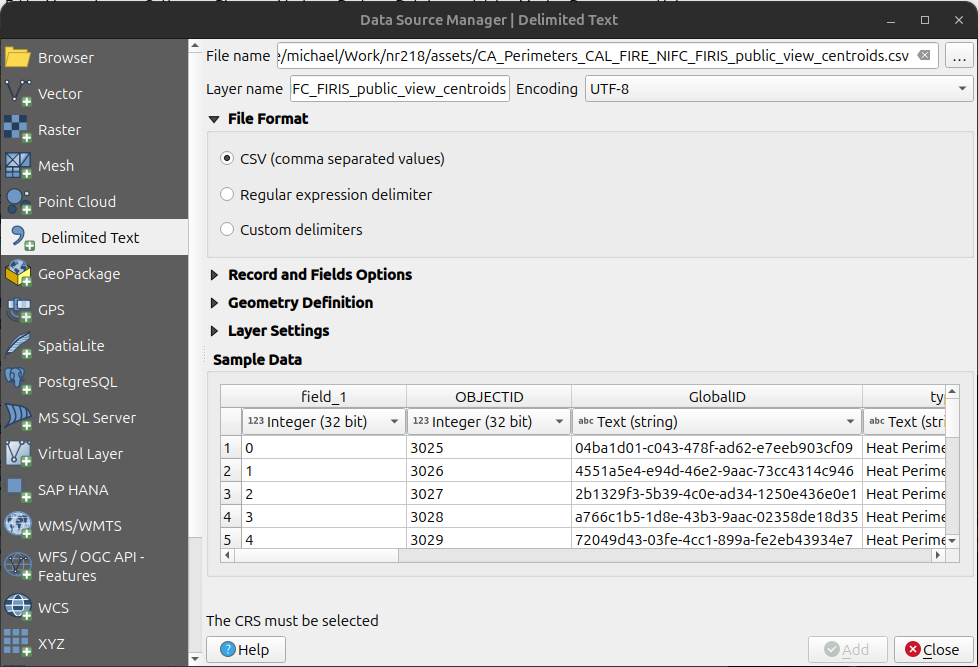The height and width of the screenshot is (667, 978).
Task: Open the Encoding UTF-8 dropdown
Action: pyautogui.click(x=778, y=89)
